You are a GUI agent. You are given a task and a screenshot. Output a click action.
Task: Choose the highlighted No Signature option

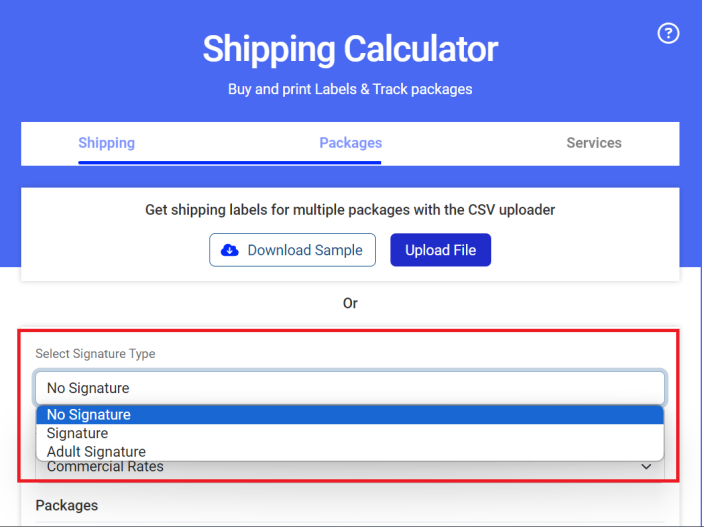350,415
